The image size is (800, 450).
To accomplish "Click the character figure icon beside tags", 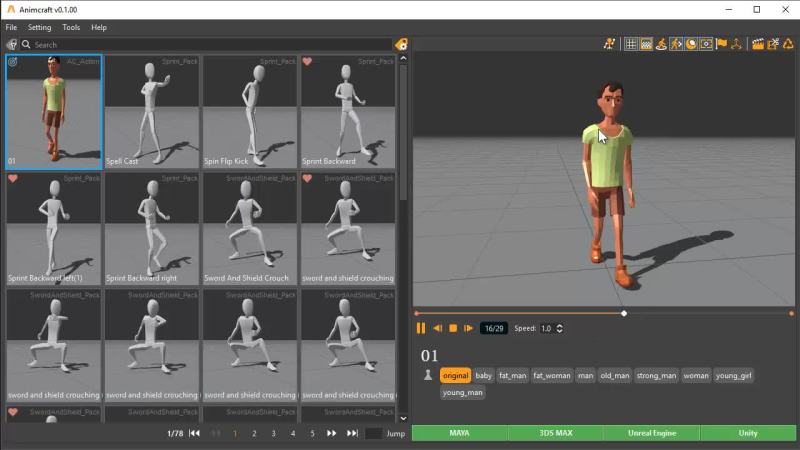I will click(428, 376).
